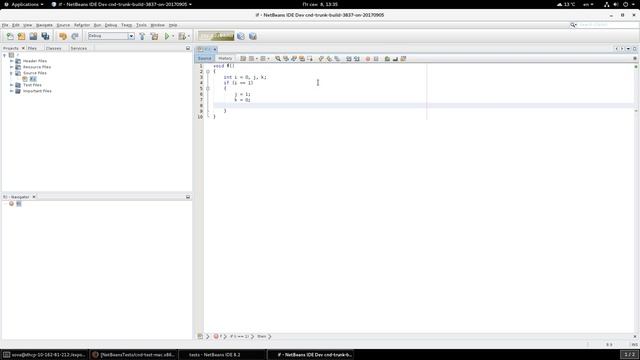Open the volume icon in system tray
Screen dimensions: 640x360
pos(616,4)
